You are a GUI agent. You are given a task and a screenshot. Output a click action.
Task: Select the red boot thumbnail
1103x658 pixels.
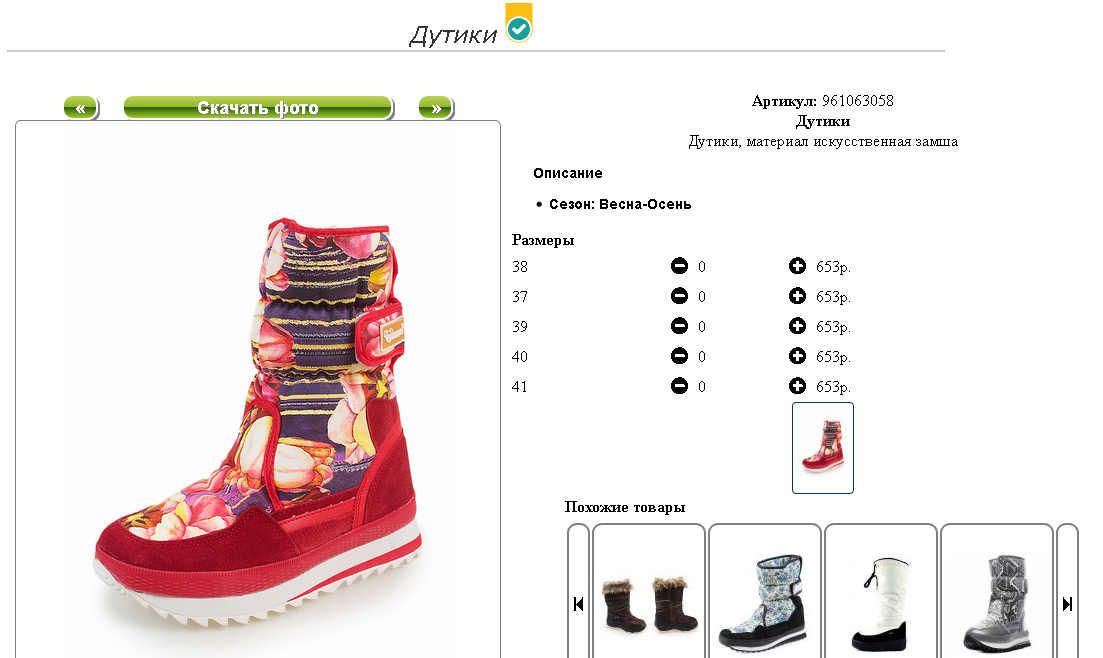point(822,448)
